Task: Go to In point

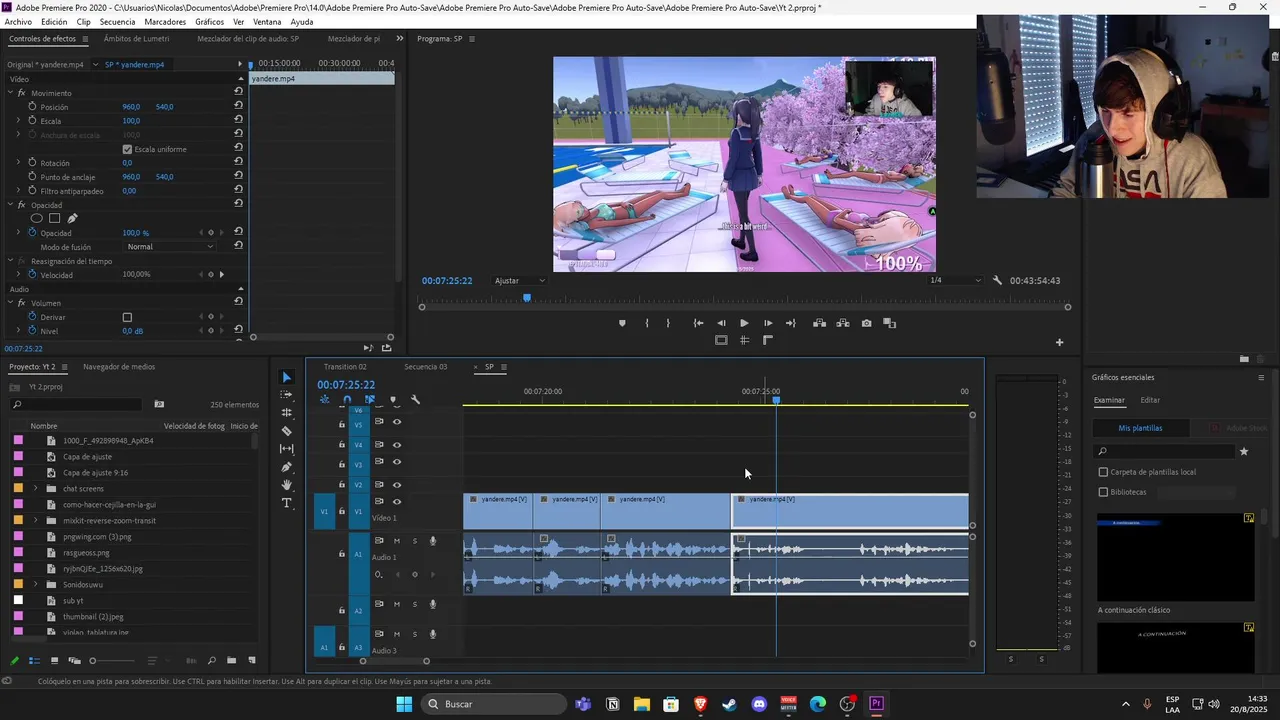Action: point(698,323)
